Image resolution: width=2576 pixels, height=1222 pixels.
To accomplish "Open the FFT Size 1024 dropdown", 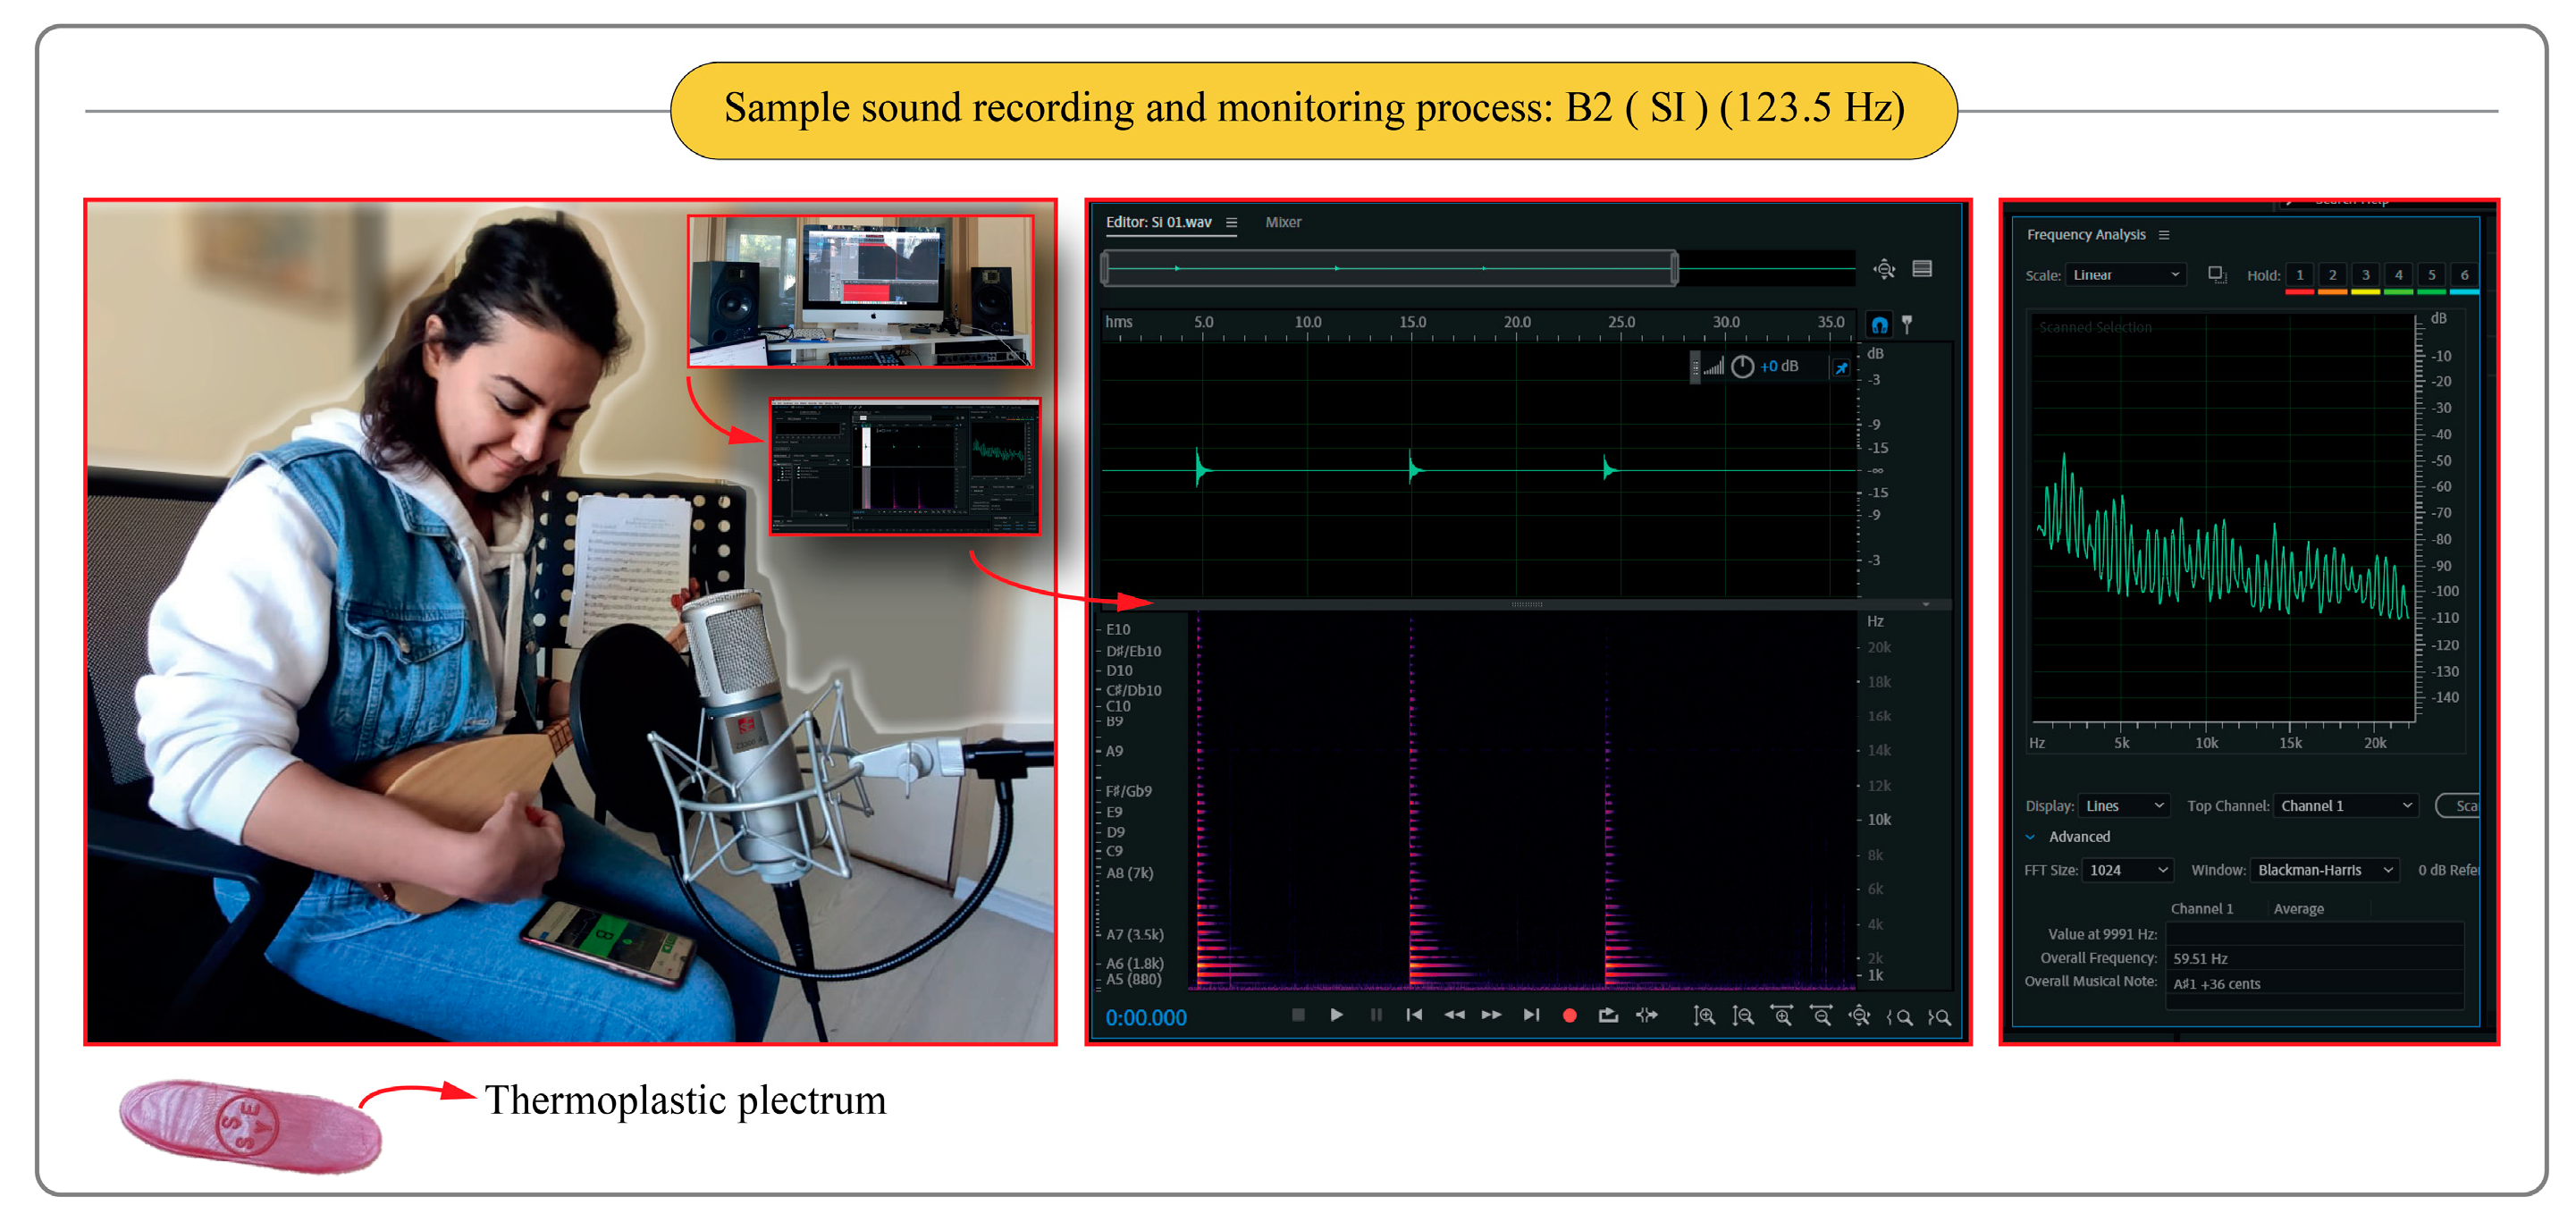I will click(2128, 870).
